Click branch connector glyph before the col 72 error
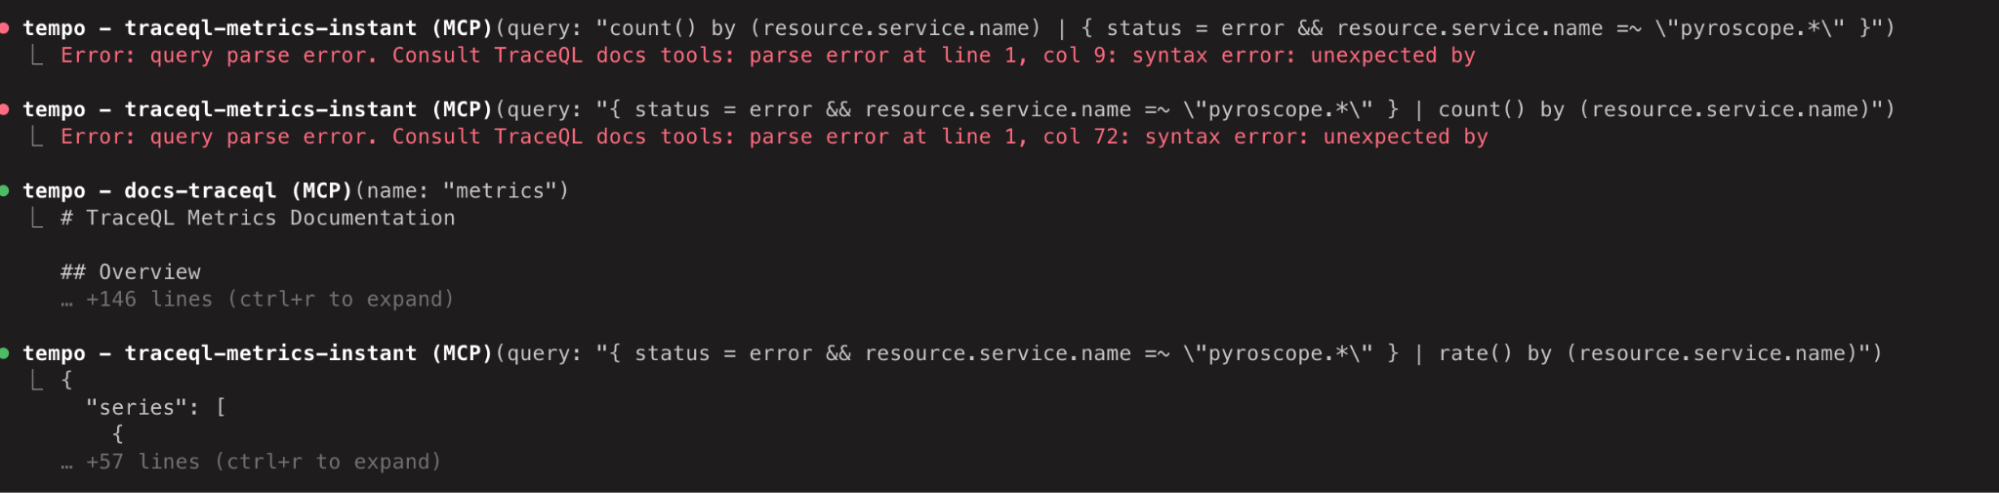 37,136
